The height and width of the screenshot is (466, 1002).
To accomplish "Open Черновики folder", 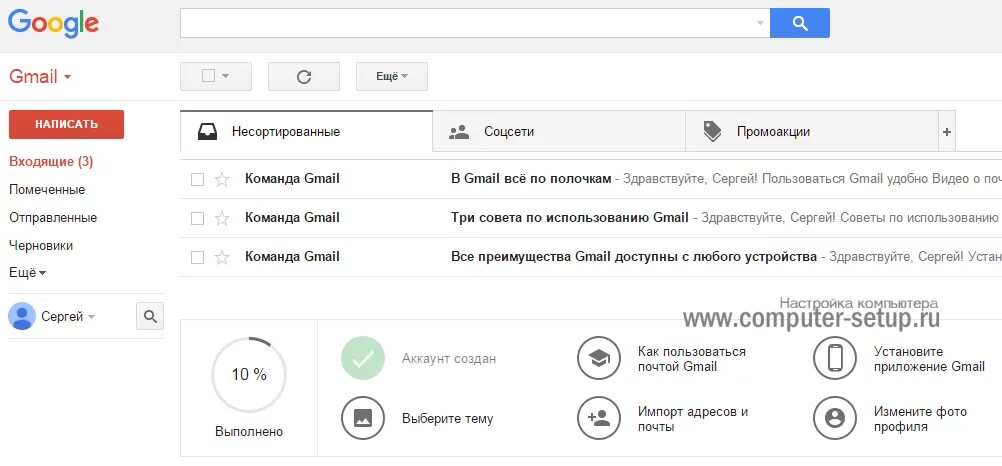I will coord(41,245).
